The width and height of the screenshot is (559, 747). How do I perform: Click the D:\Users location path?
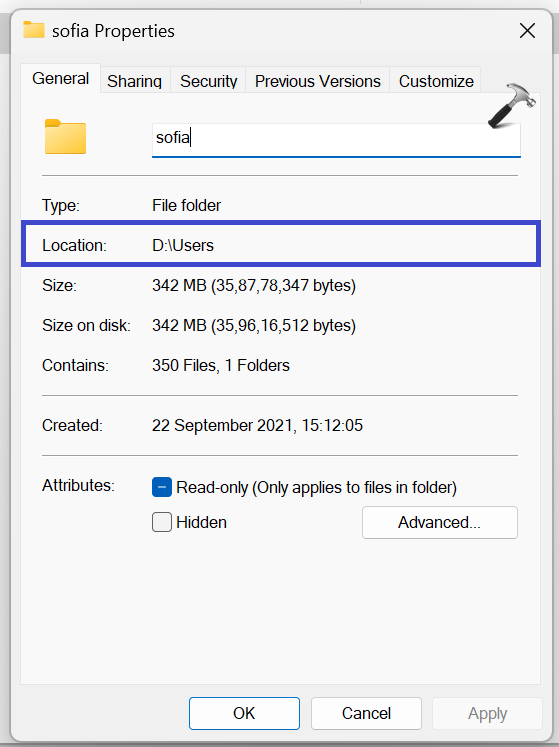pos(183,245)
